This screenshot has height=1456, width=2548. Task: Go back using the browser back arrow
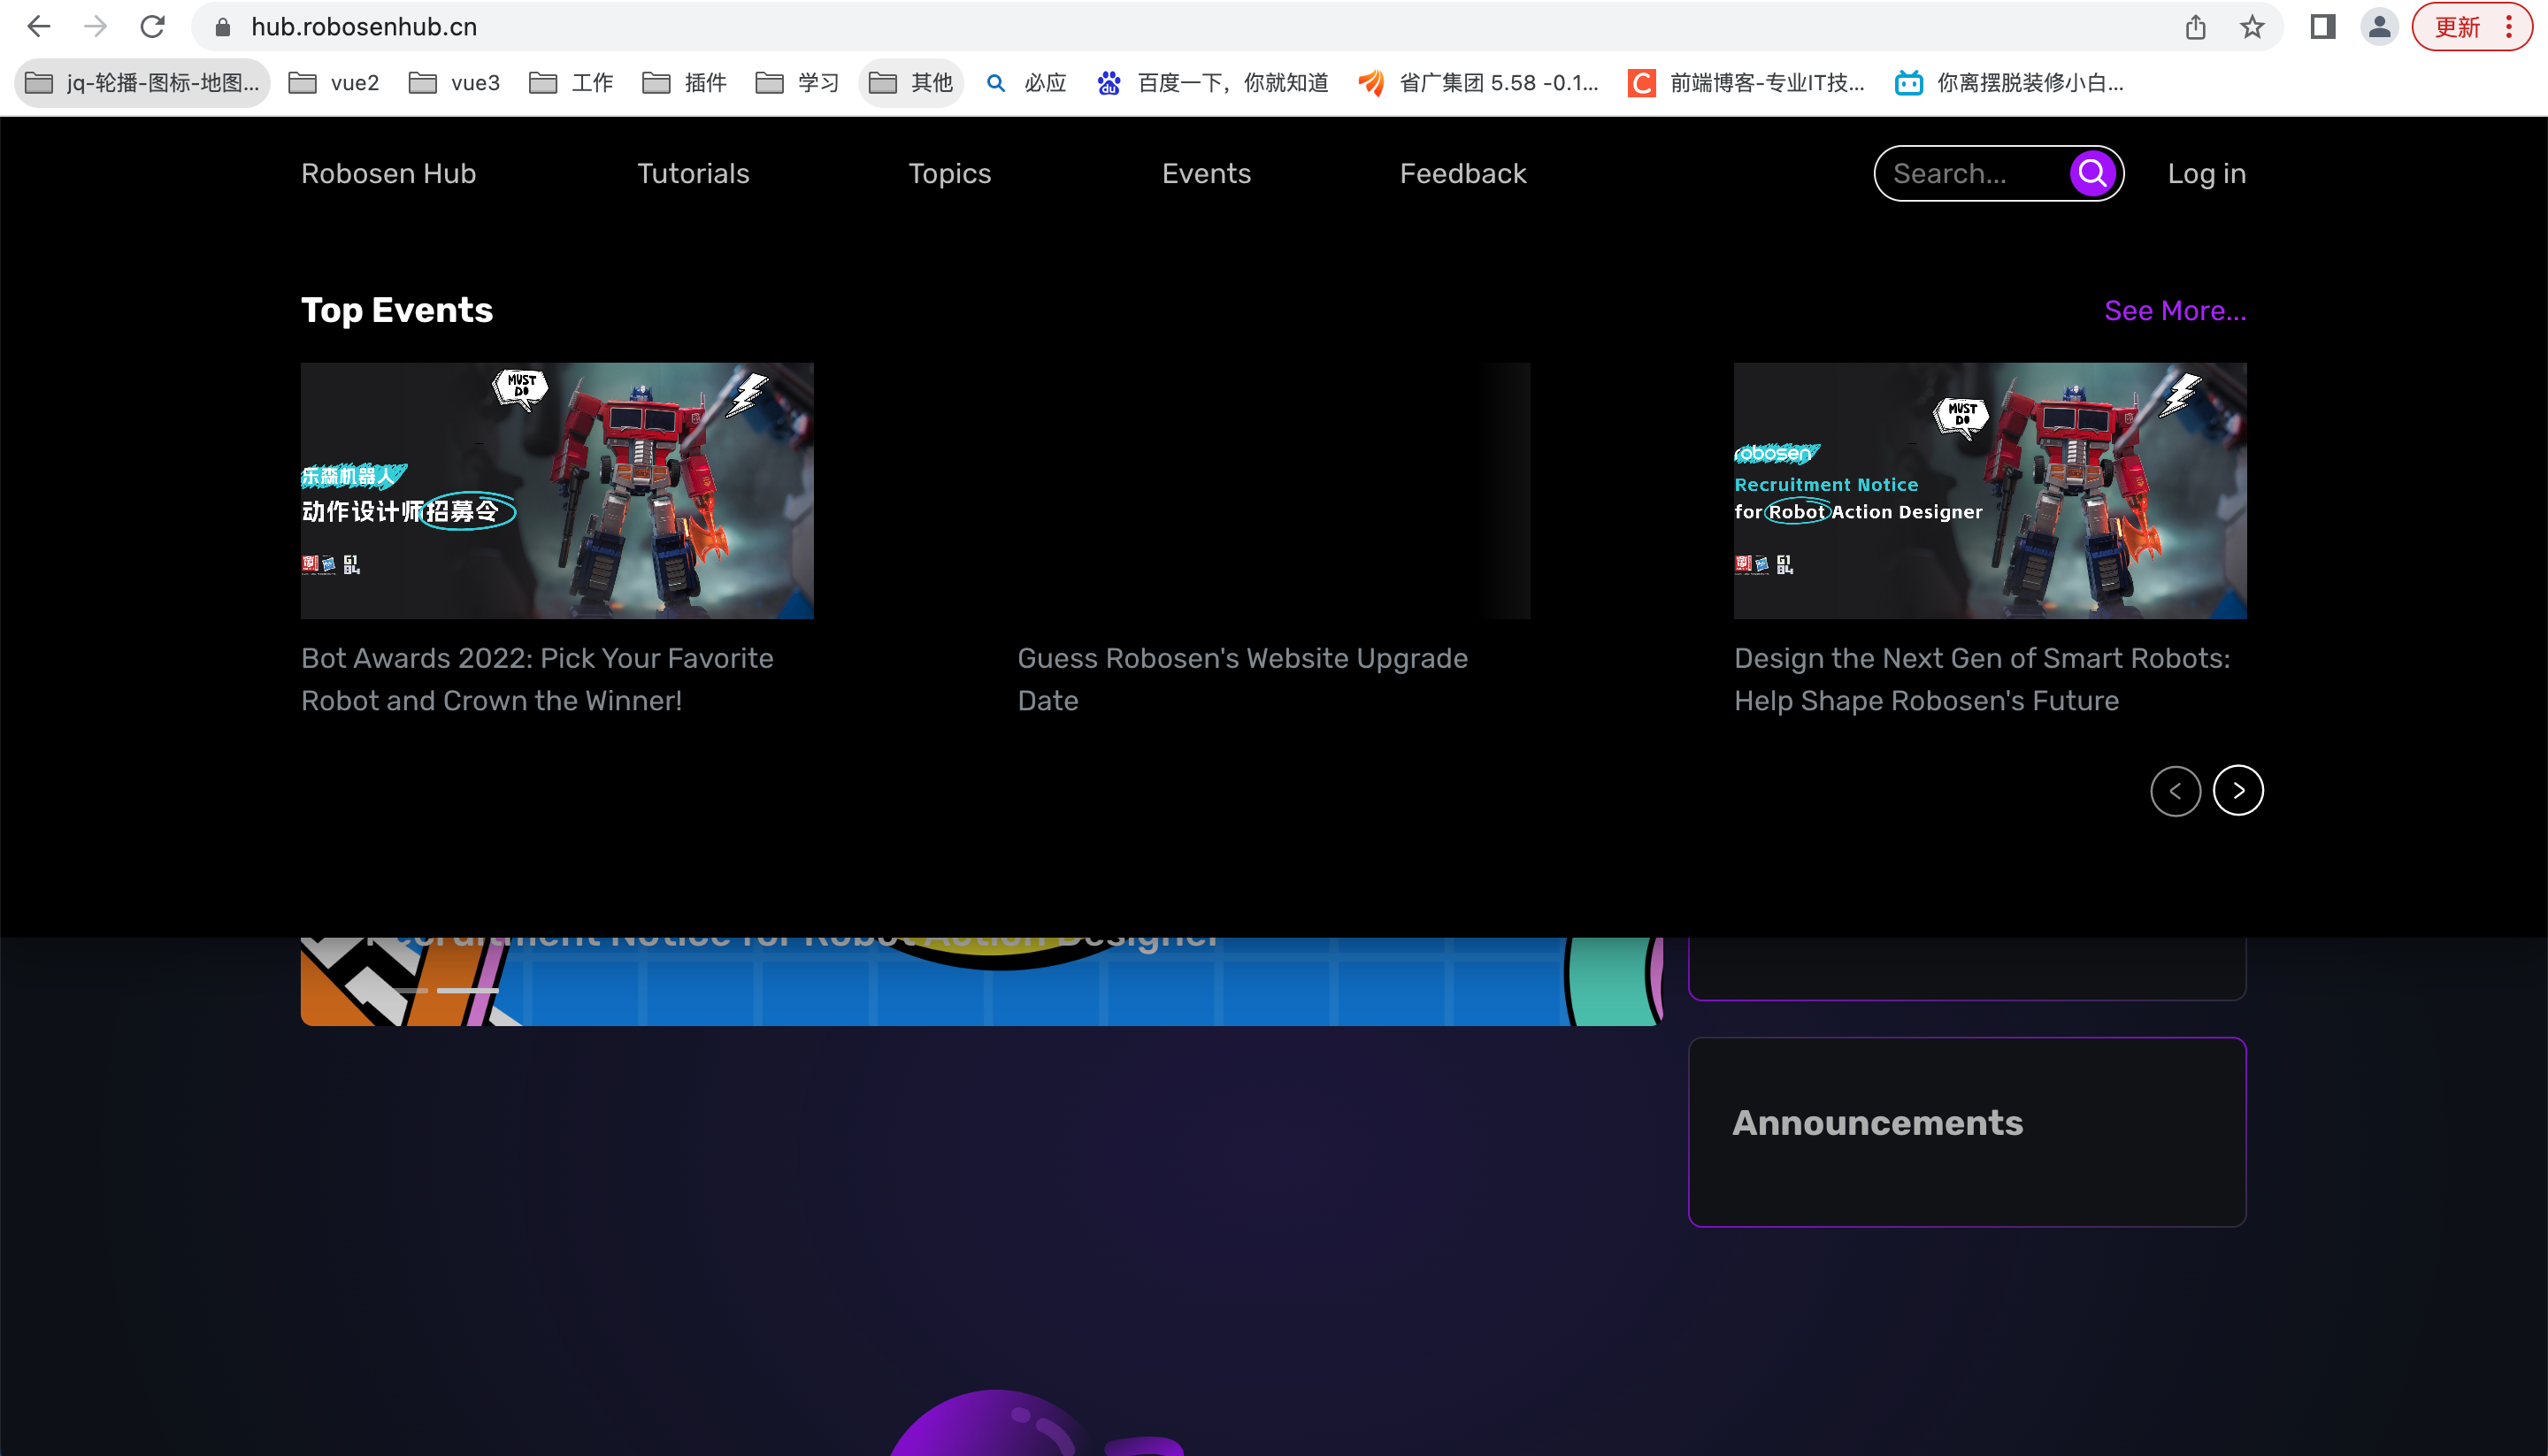click(x=38, y=27)
